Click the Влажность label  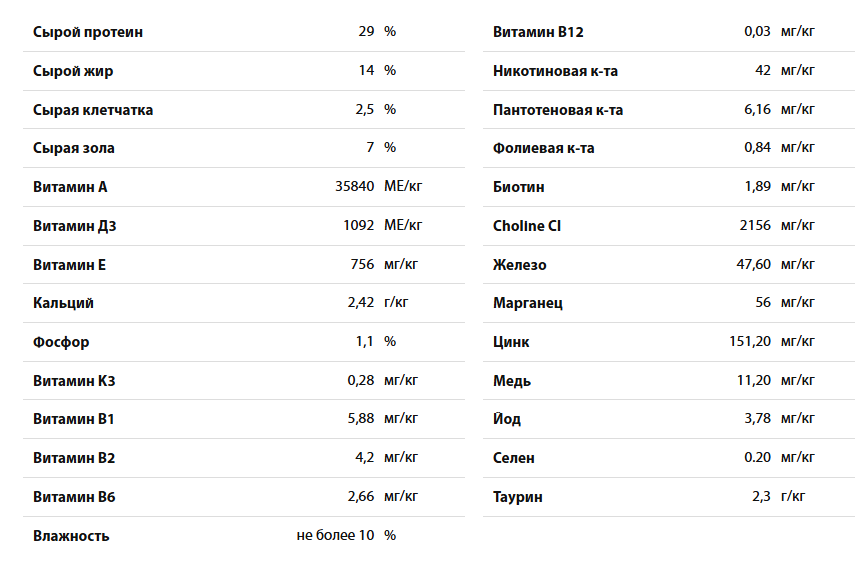71,536
